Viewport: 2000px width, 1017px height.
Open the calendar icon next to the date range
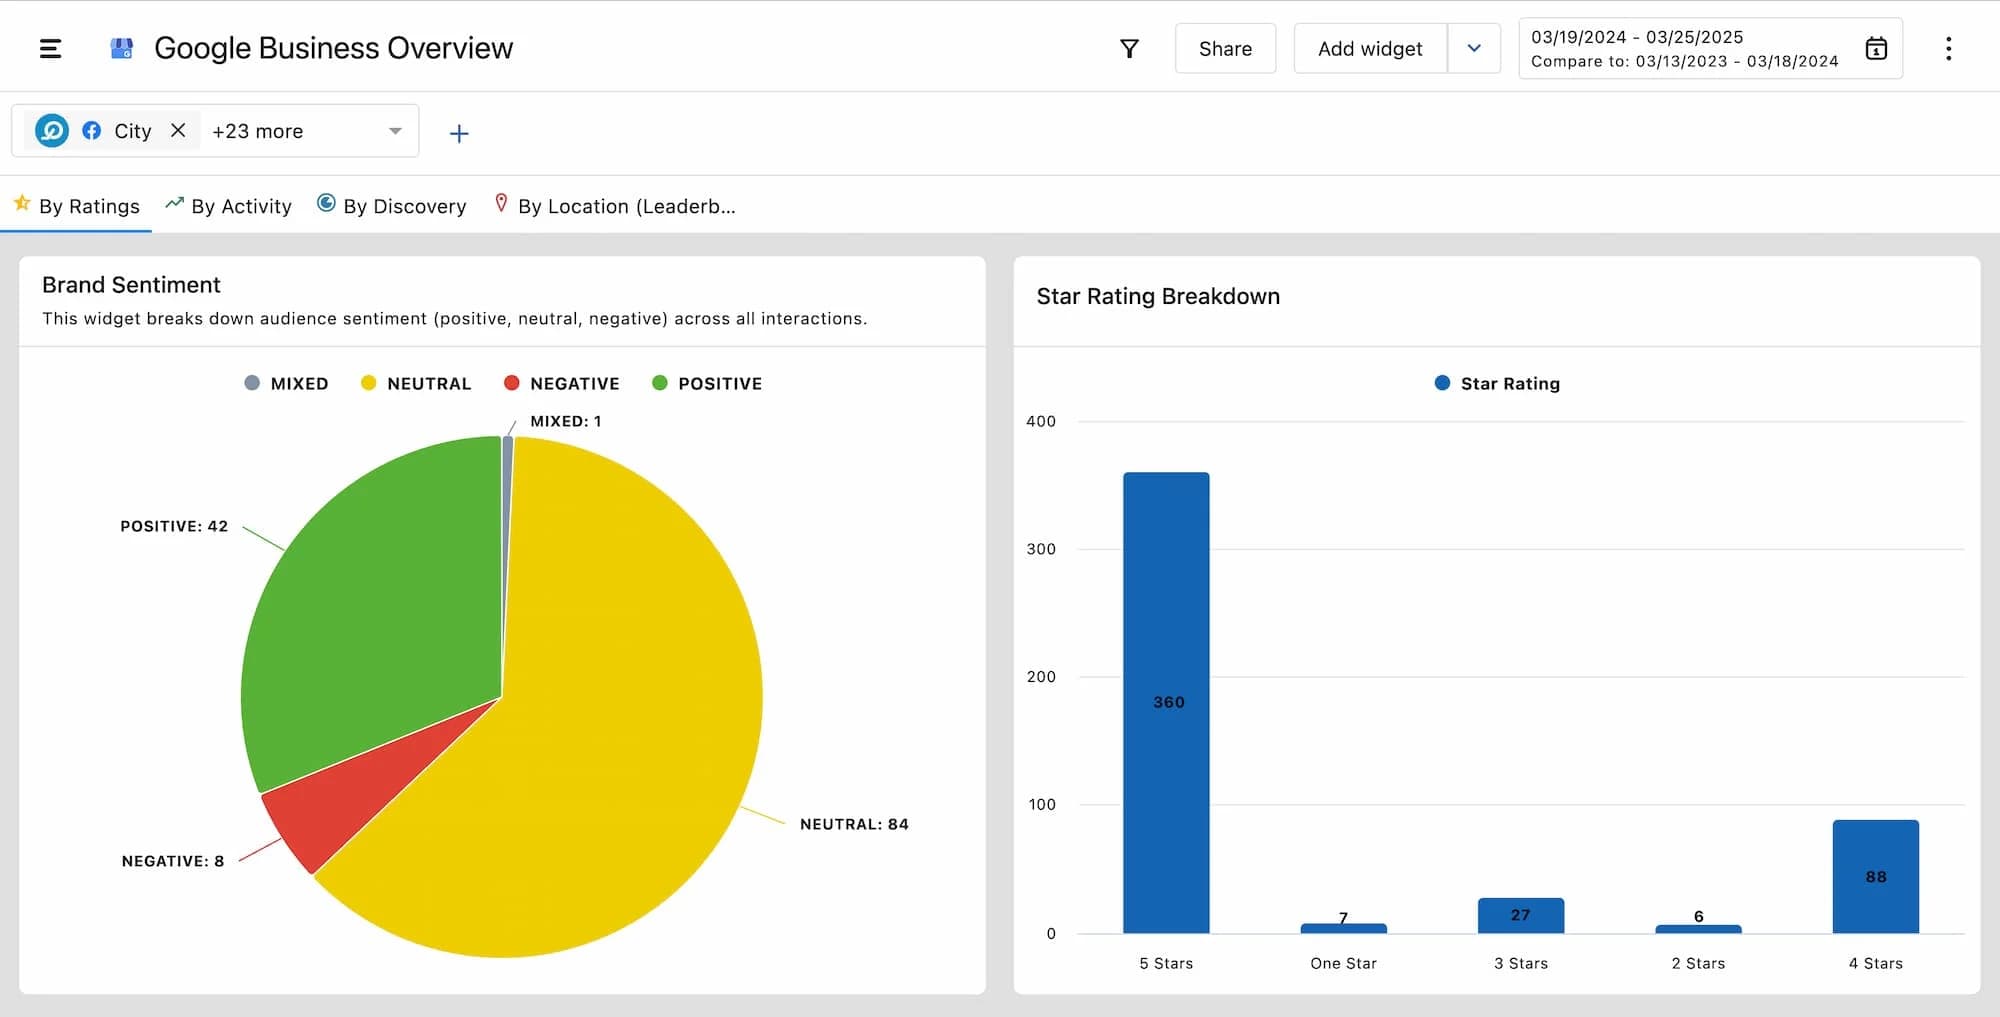[1875, 47]
